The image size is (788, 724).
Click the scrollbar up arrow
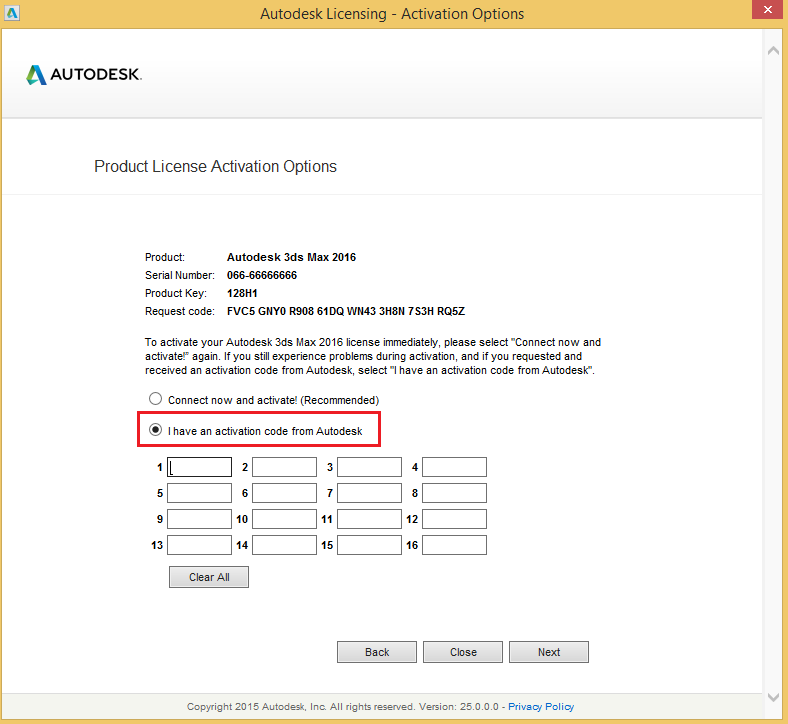[x=773, y=50]
